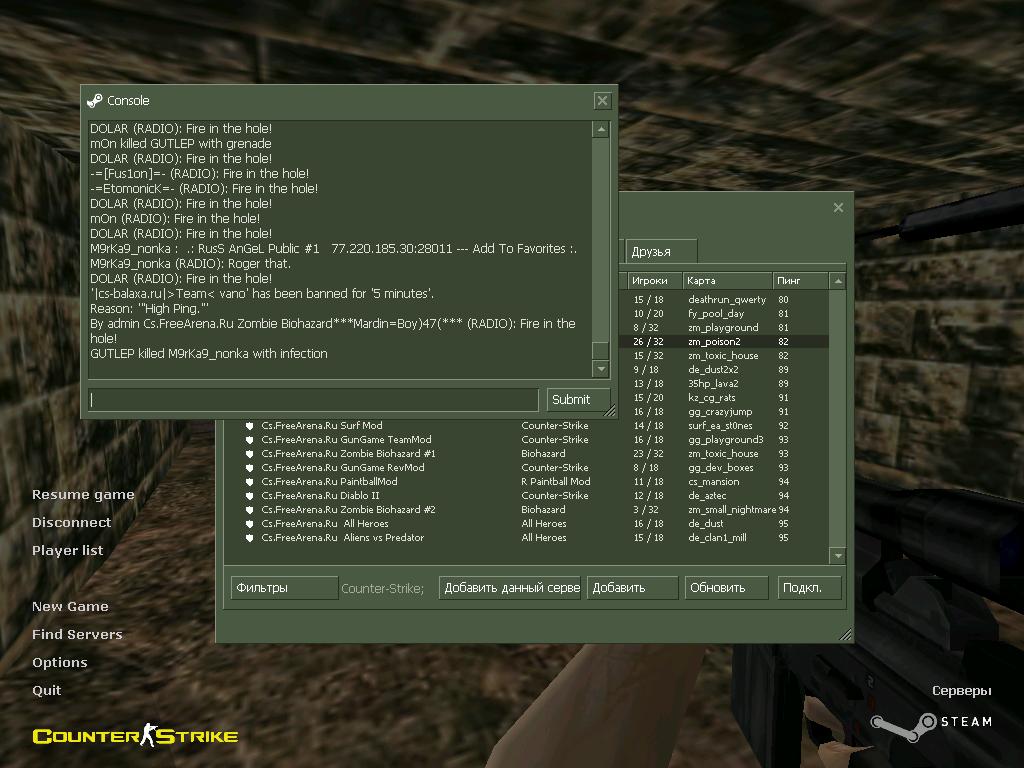Select the zm_playground map row
Screen dimensions: 1024x768
[x=724, y=328]
